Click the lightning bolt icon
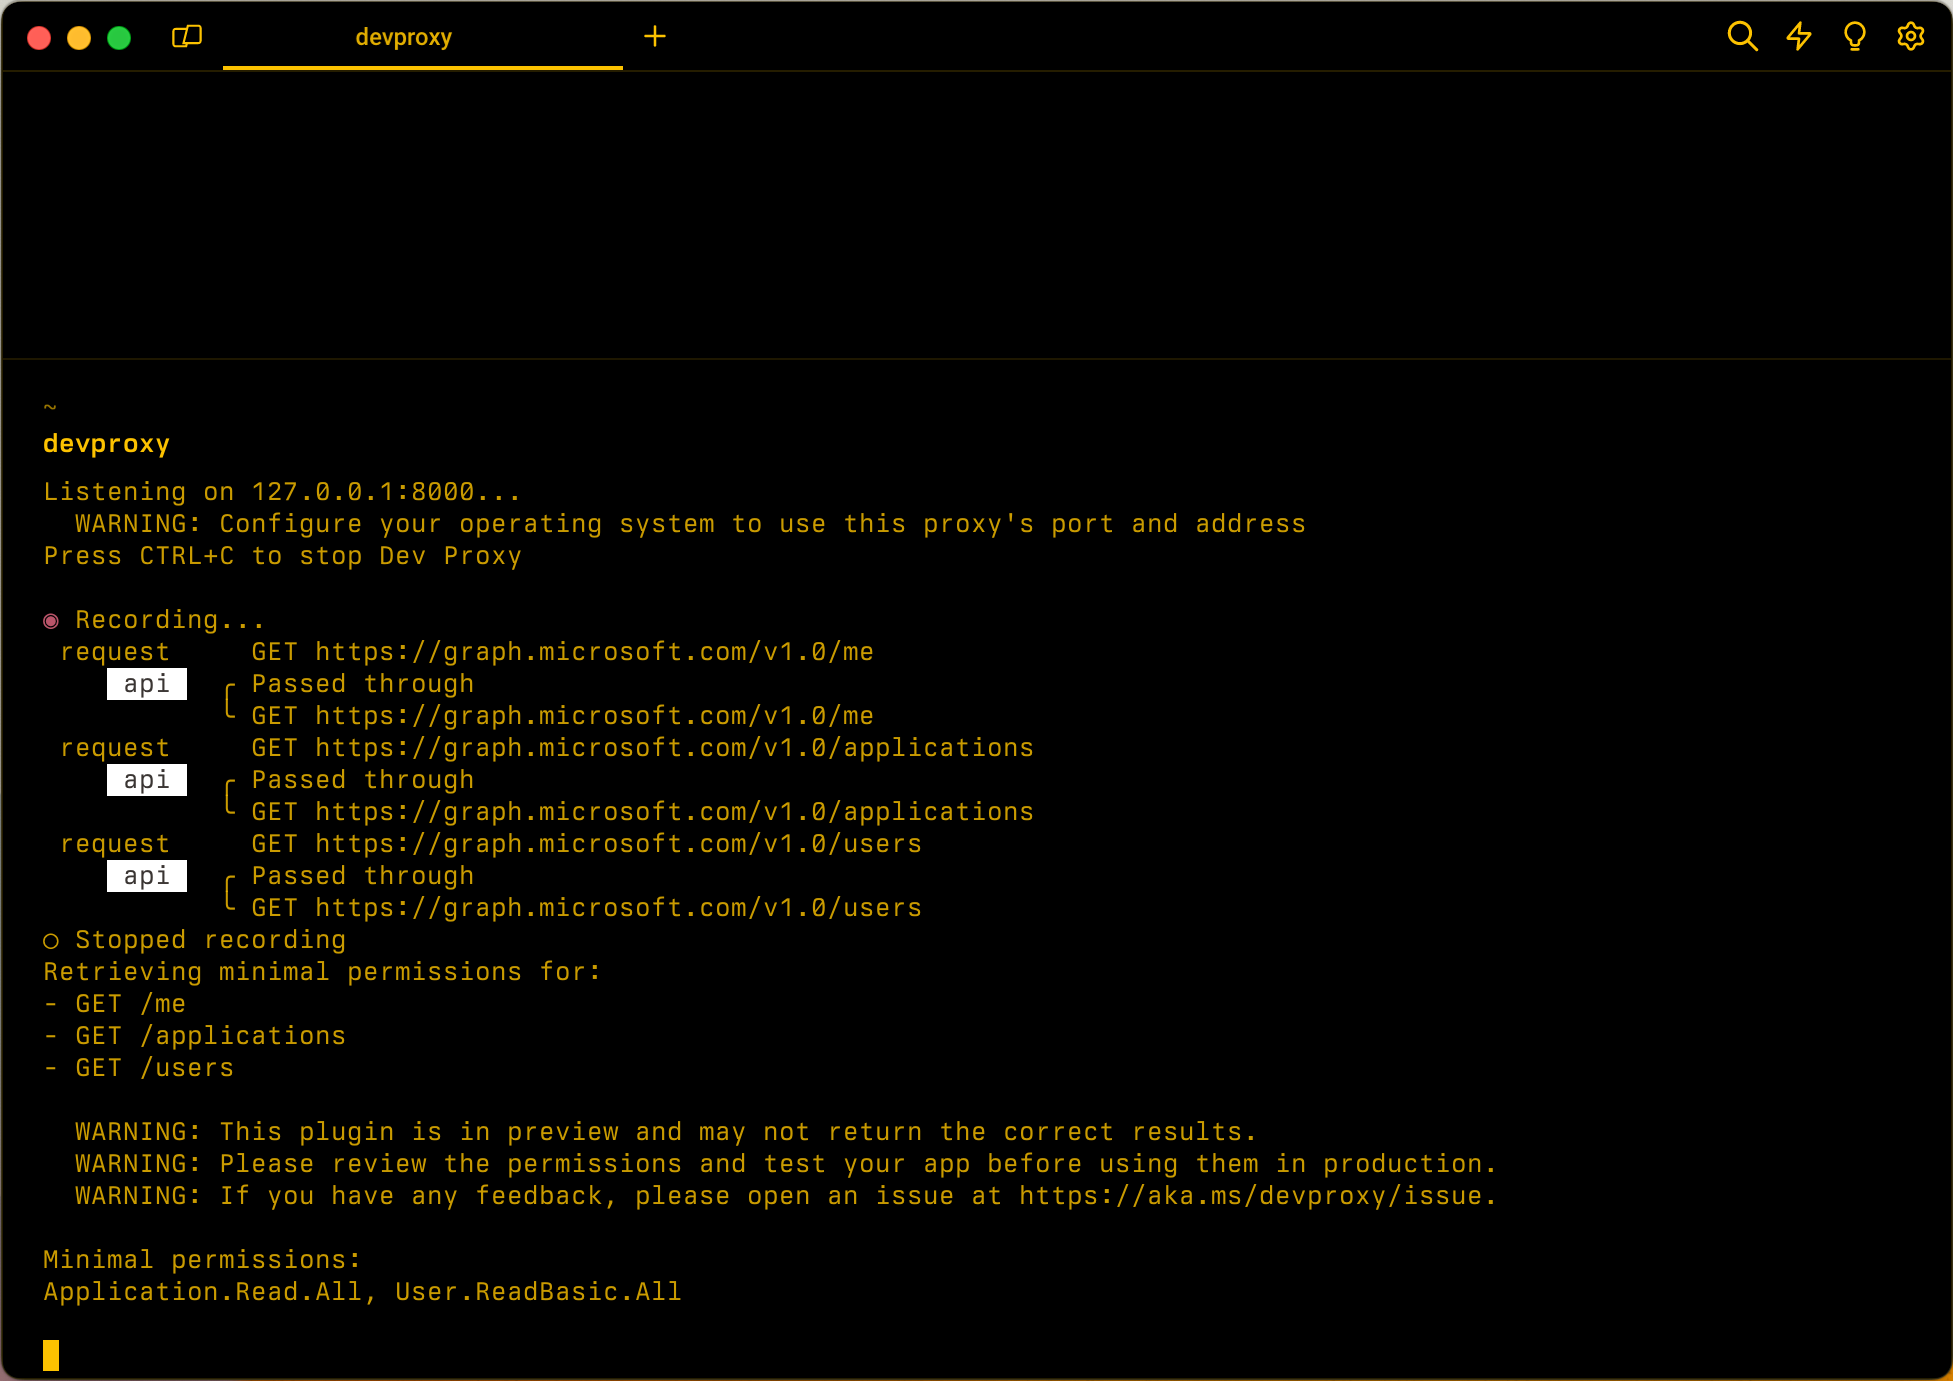Viewport: 1953px width, 1381px height. [x=1799, y=37]
